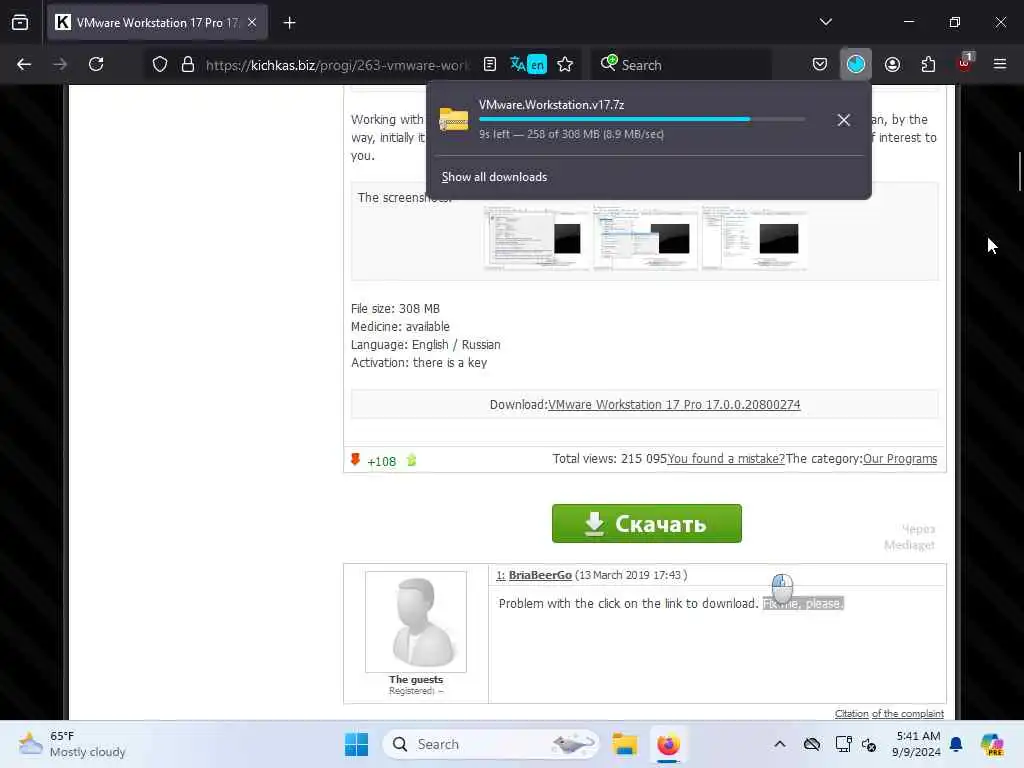This screenshot has height=768, width=1024.
Task: Open Firefox account icon
Action: [892, 64]
